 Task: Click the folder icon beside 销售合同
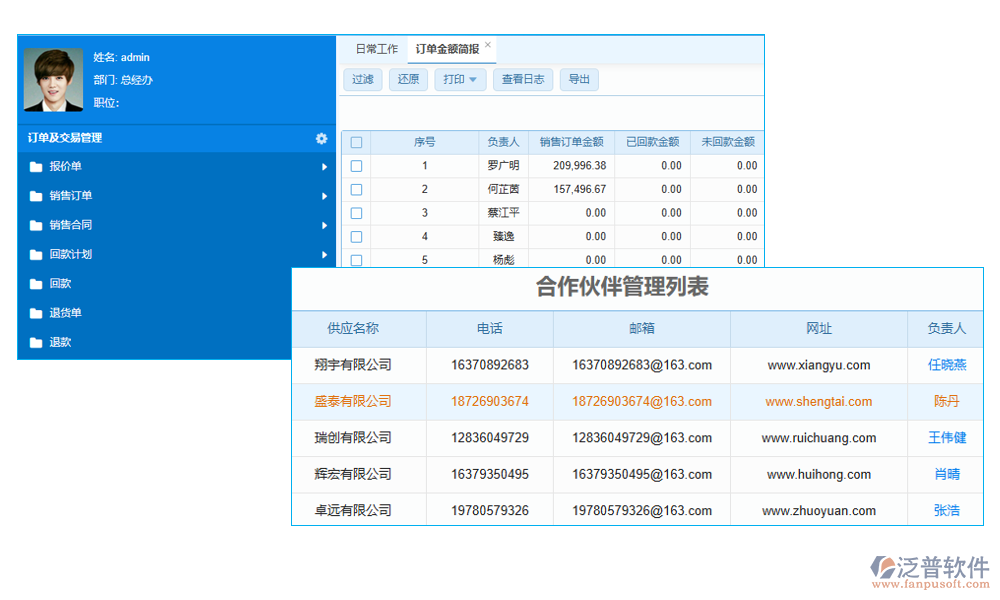tap(36, 225)
